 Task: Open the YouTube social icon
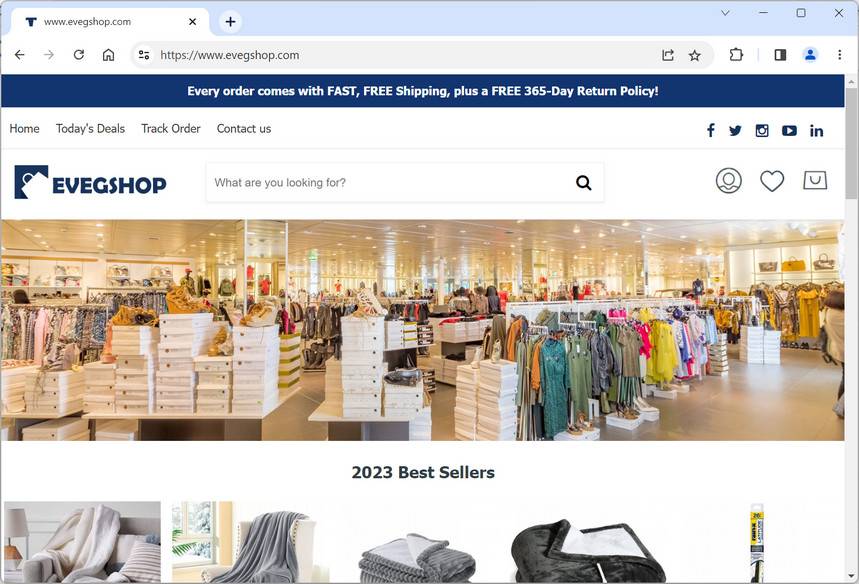pos(789,130)
